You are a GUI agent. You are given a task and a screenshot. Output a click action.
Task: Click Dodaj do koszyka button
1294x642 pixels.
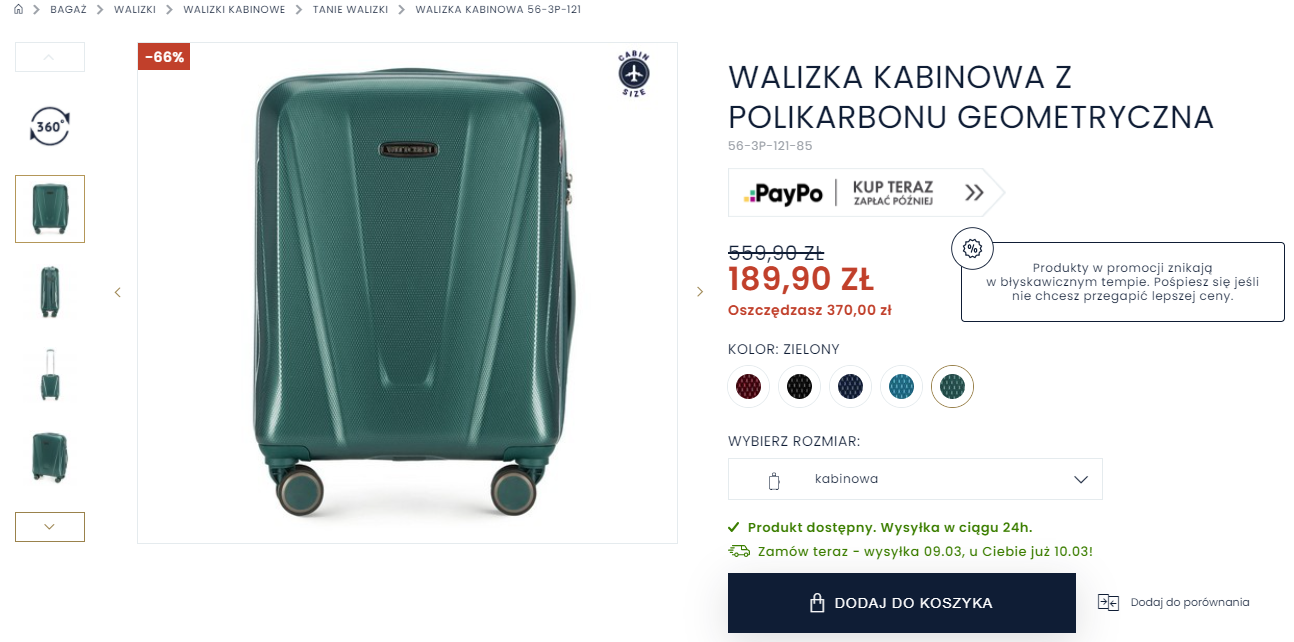[x=901, y=603]
